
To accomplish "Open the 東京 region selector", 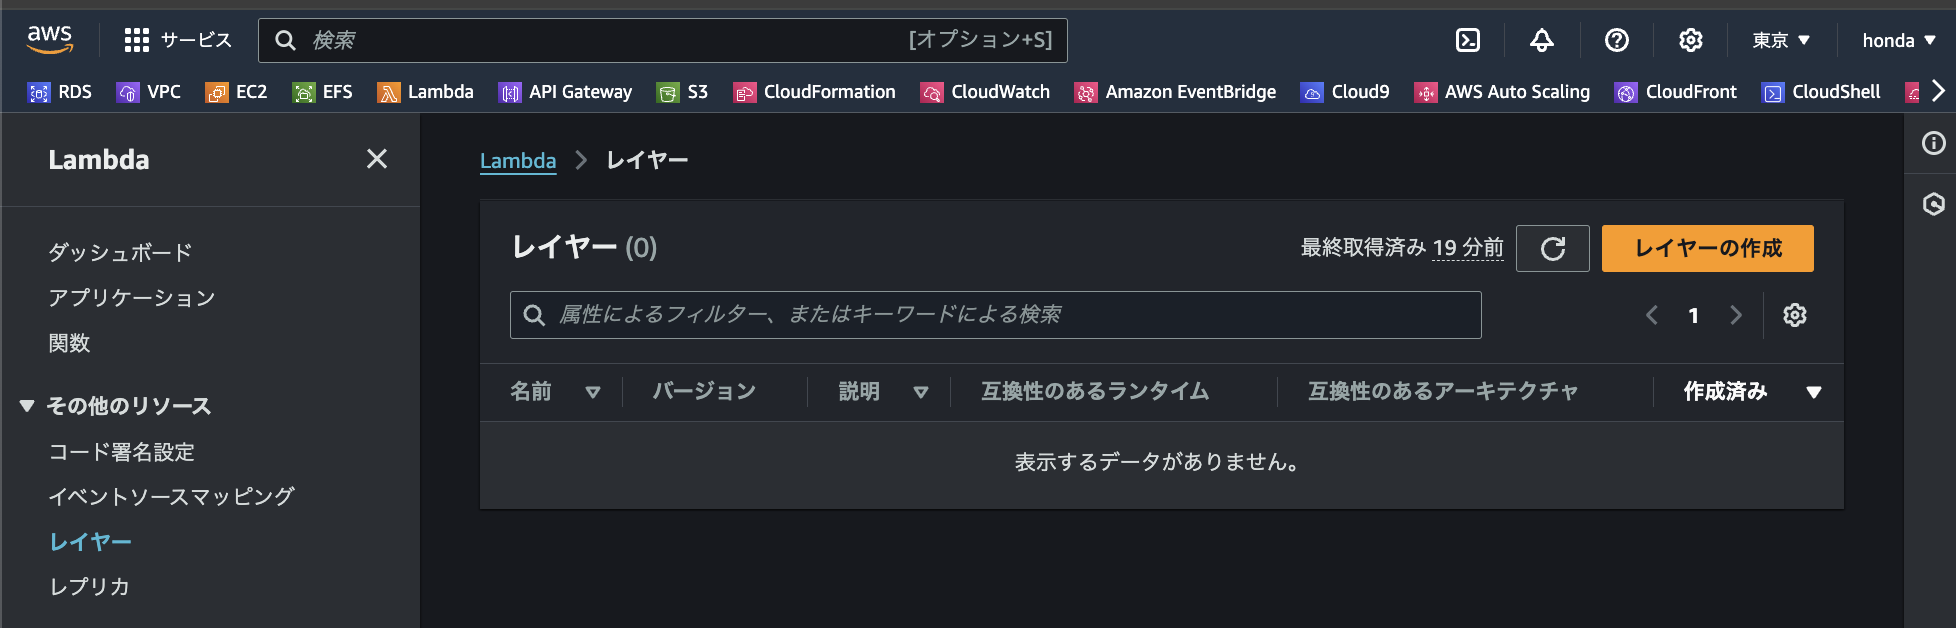I will [x=1780, y=40].
